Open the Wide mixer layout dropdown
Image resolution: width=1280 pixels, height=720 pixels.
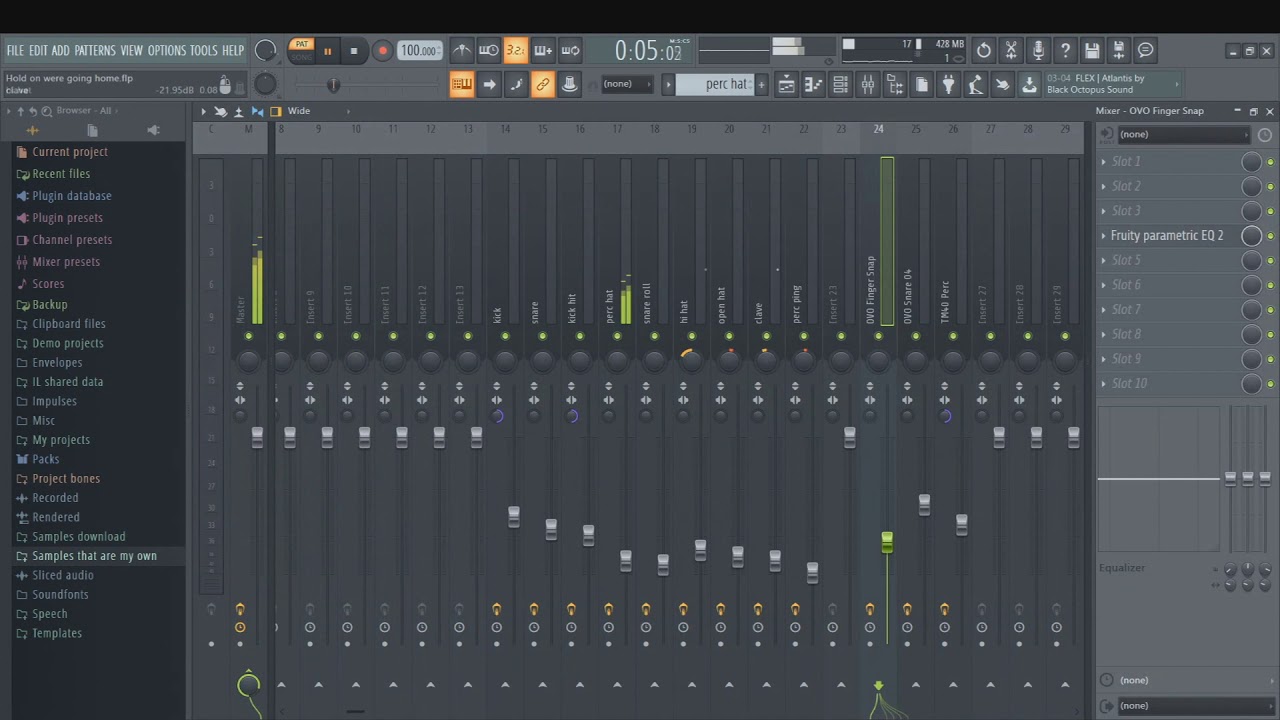319,111
